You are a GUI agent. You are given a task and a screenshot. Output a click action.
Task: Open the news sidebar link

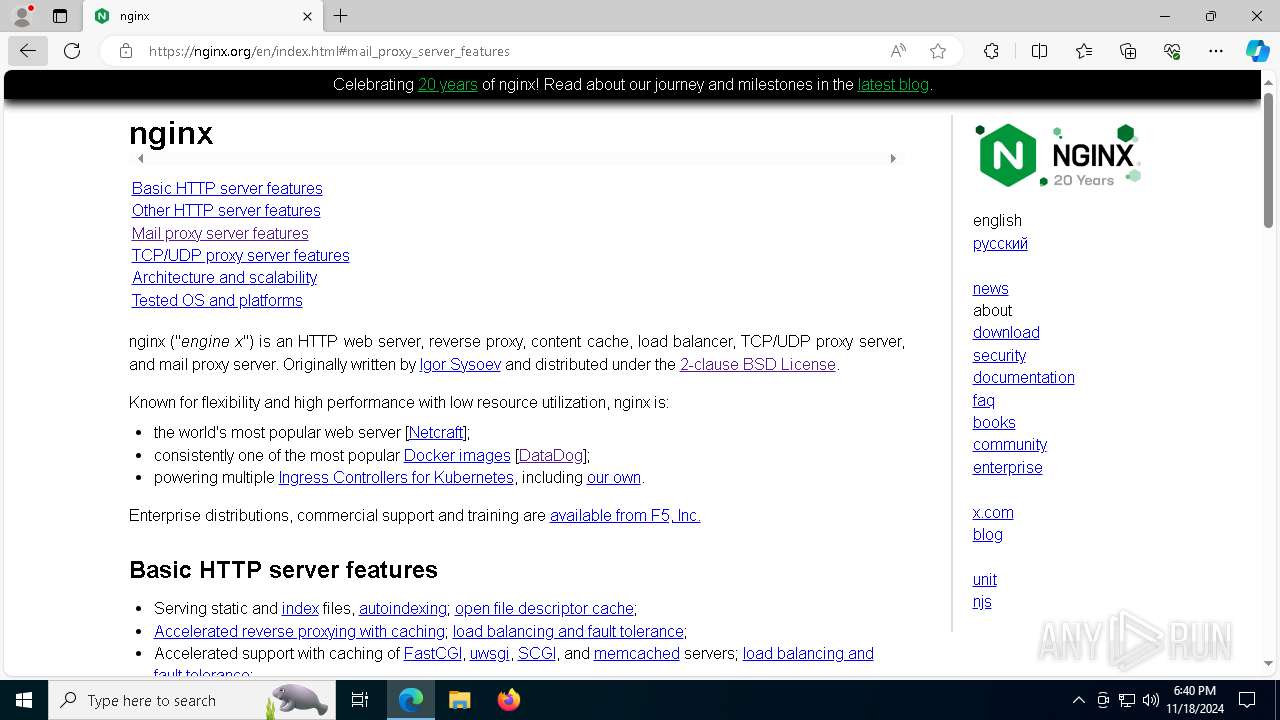coord(991,288)
